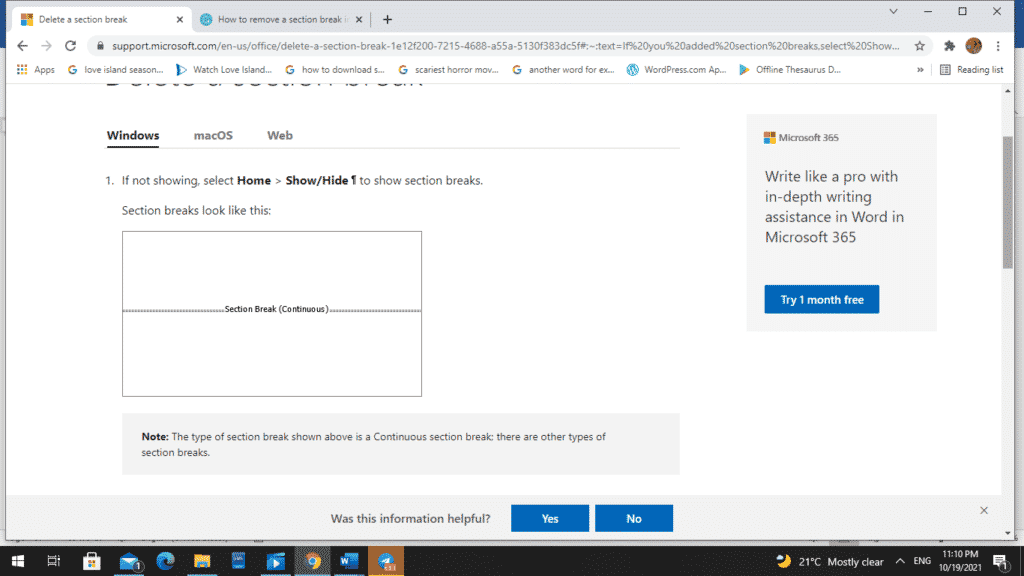Select the Web tab
This screenshot has width=1024, height=576.
(279, 135)
